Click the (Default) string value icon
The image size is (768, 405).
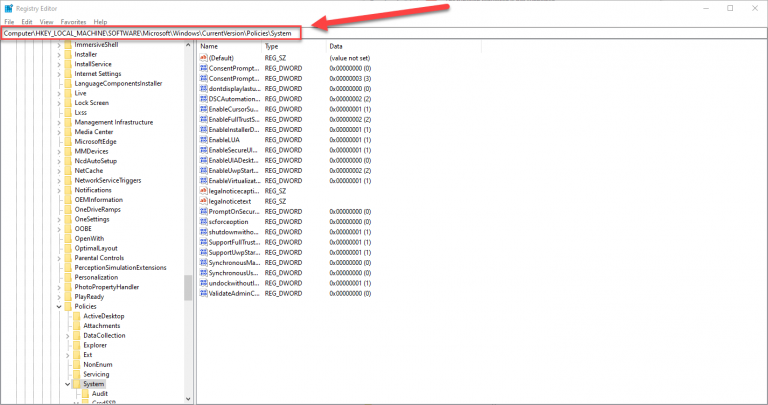[x=204, y=58]
